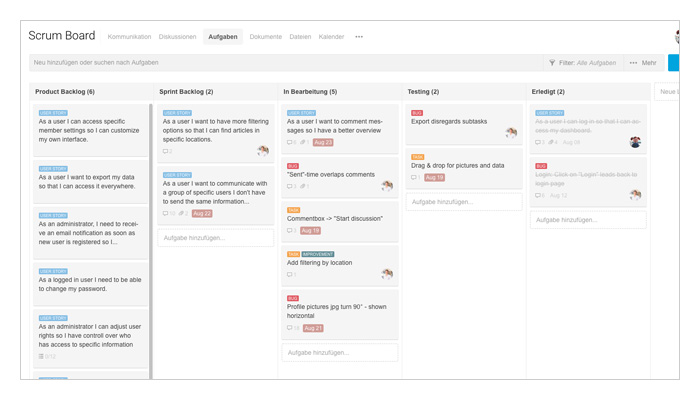
Task: Click Aufgabe hinzufügen in Testing column
Action: pyautogui.click(x=464, y=202)
